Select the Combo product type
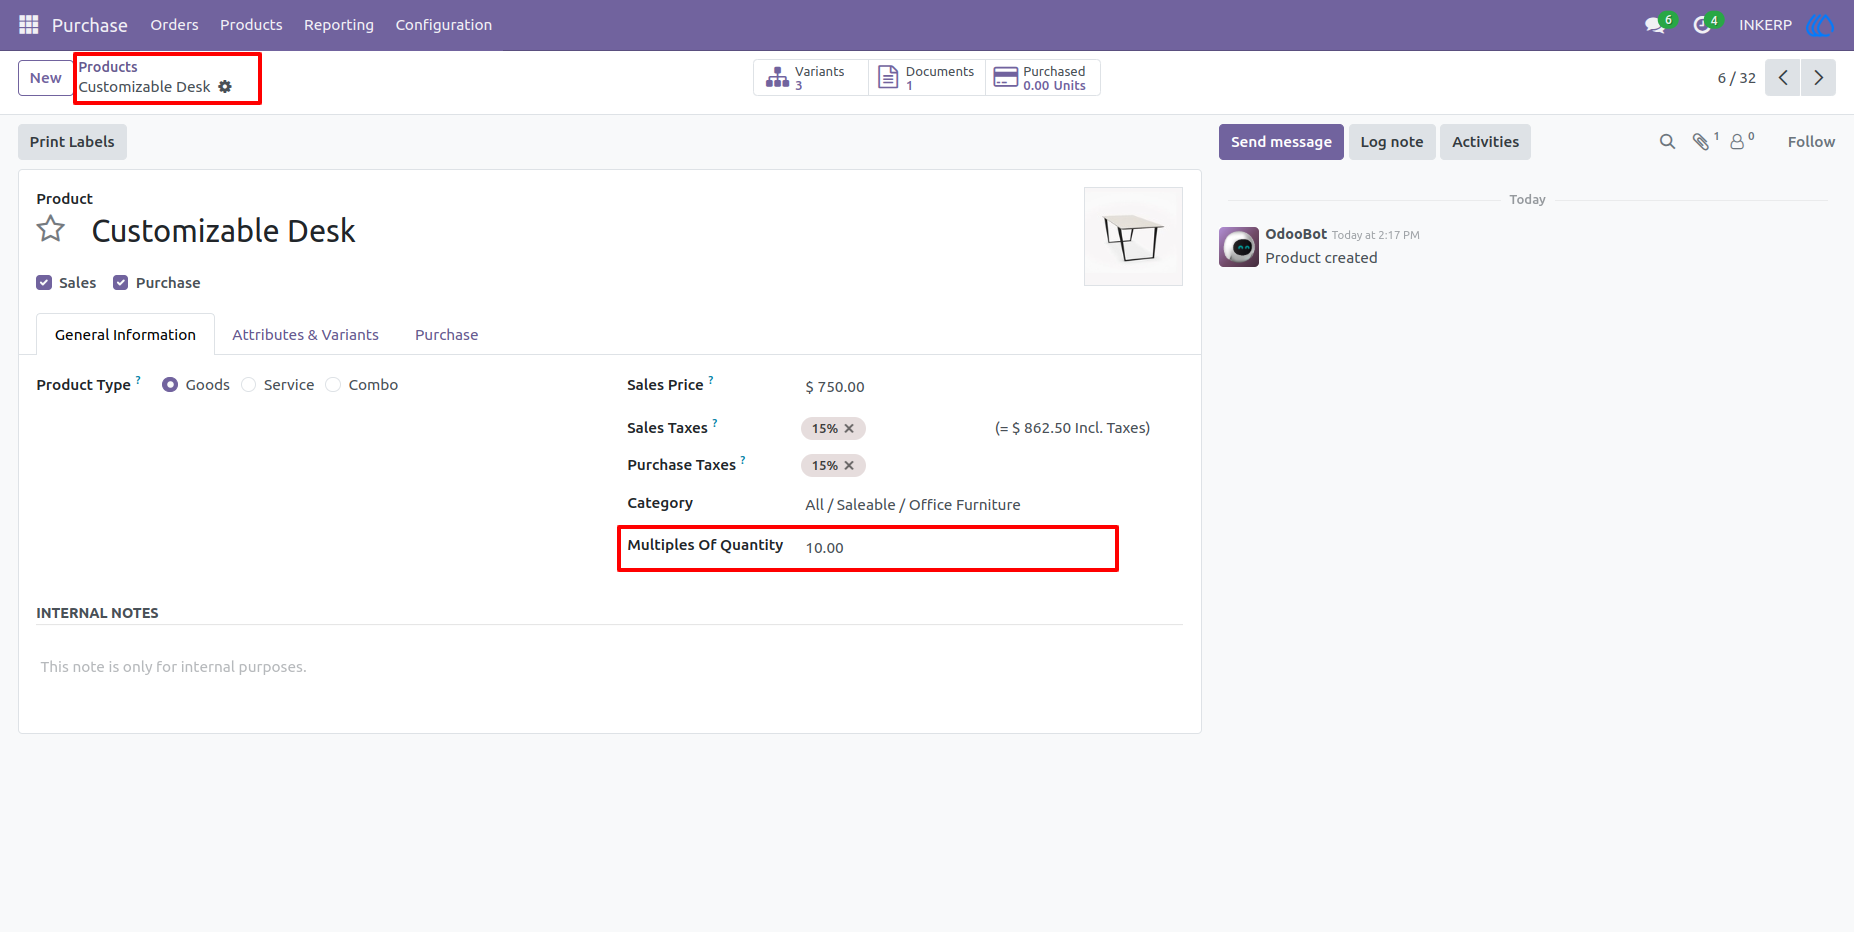1854x932 pixels. (x=333, y=385)
